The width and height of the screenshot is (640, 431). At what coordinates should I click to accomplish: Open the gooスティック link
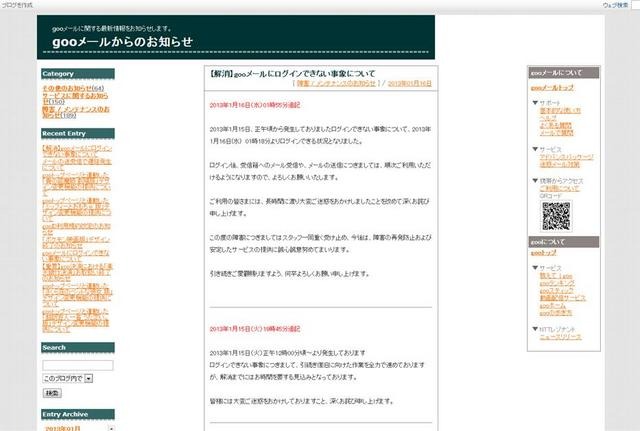click(556, 291)
